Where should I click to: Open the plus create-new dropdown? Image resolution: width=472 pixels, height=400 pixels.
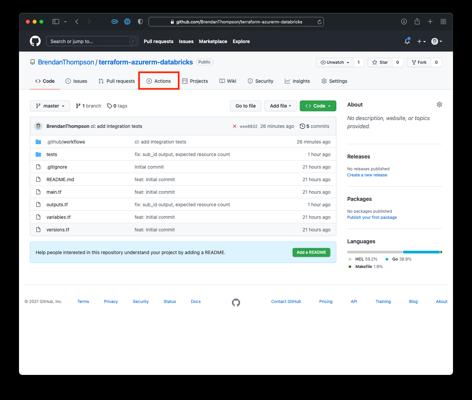click(421, 41)
